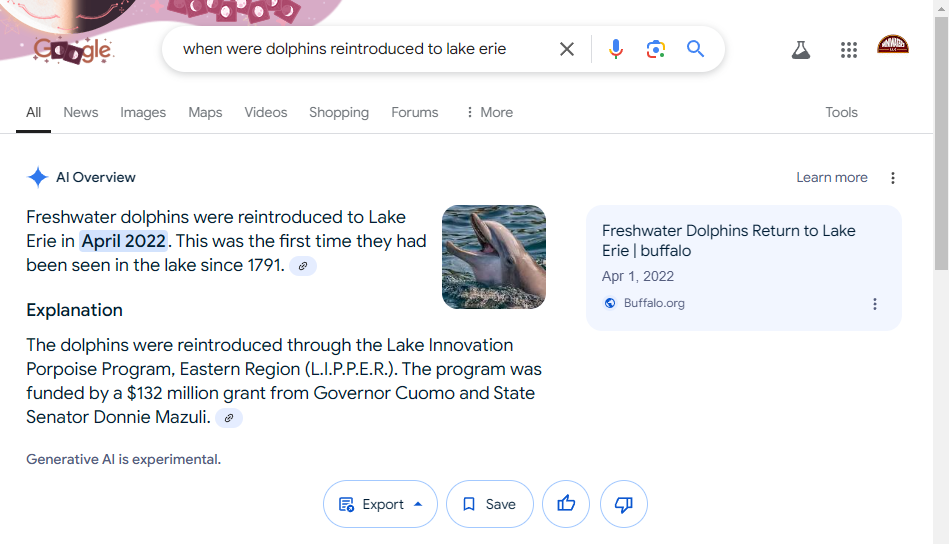
Task: Open AI Overview three-dot options menu
Action: (893, 178)
